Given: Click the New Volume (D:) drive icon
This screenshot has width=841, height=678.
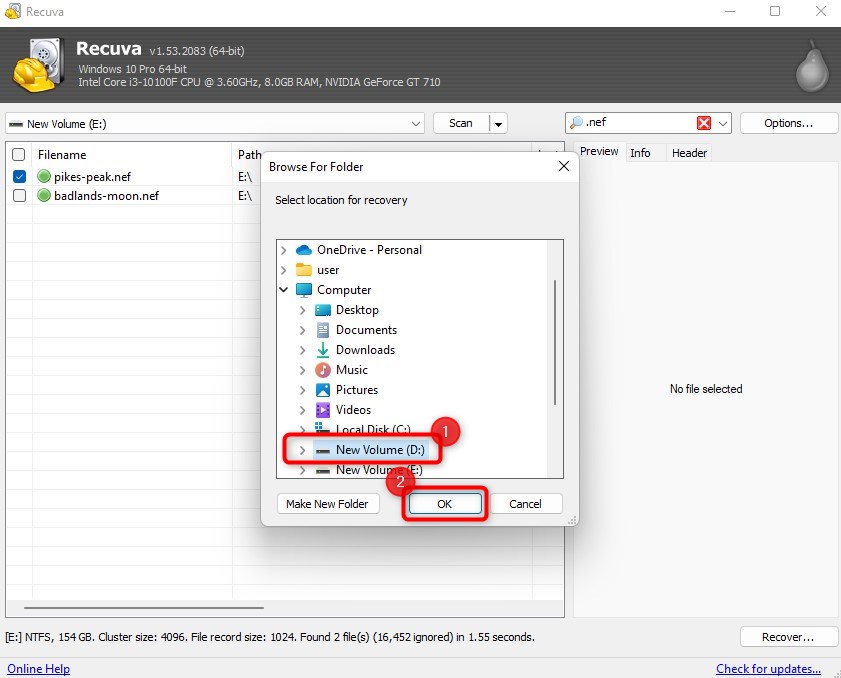Looking at the screenshot, I should 322,451.
